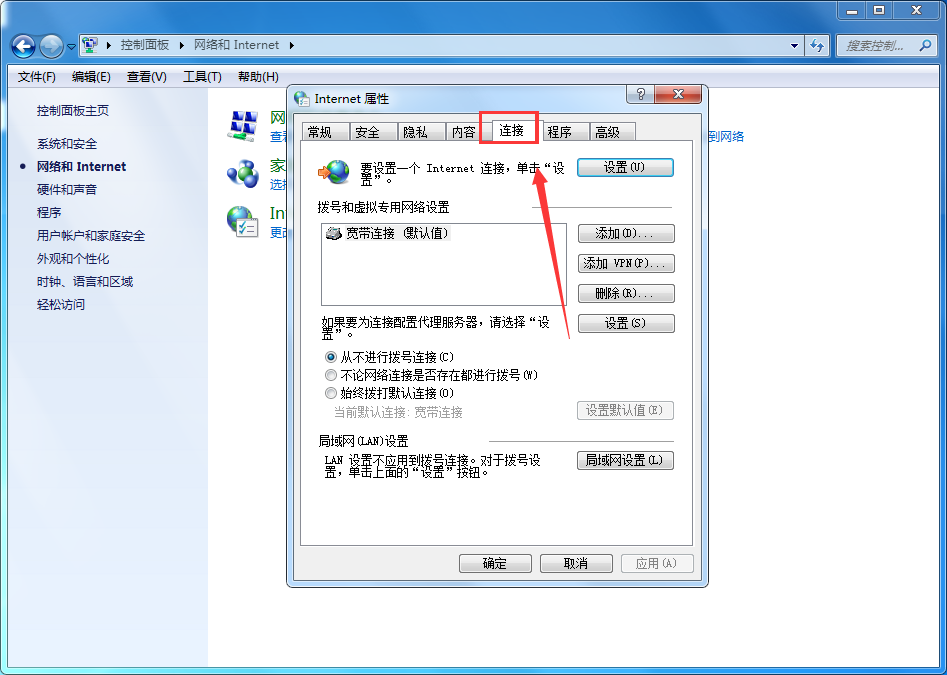Switch to the 常规 tab

click(x=326, y=132)
